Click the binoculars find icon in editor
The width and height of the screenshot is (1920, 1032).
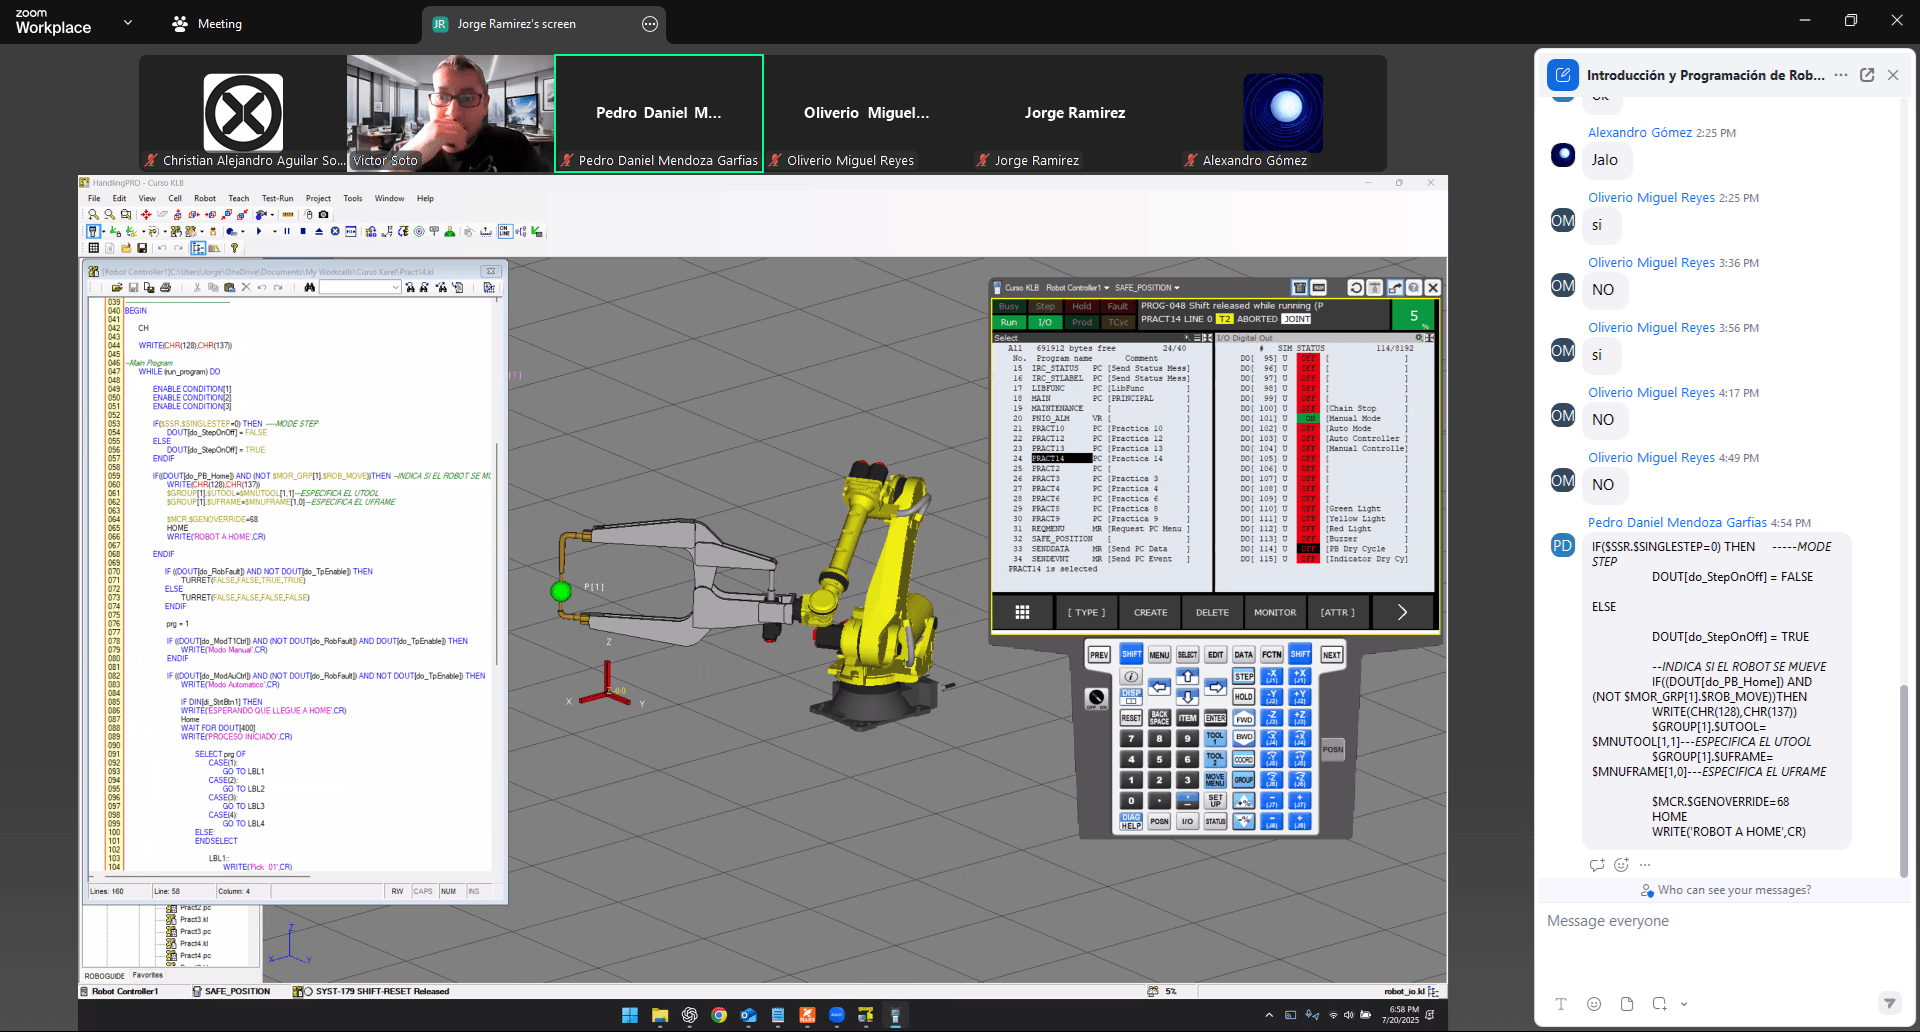pos(310,288)
